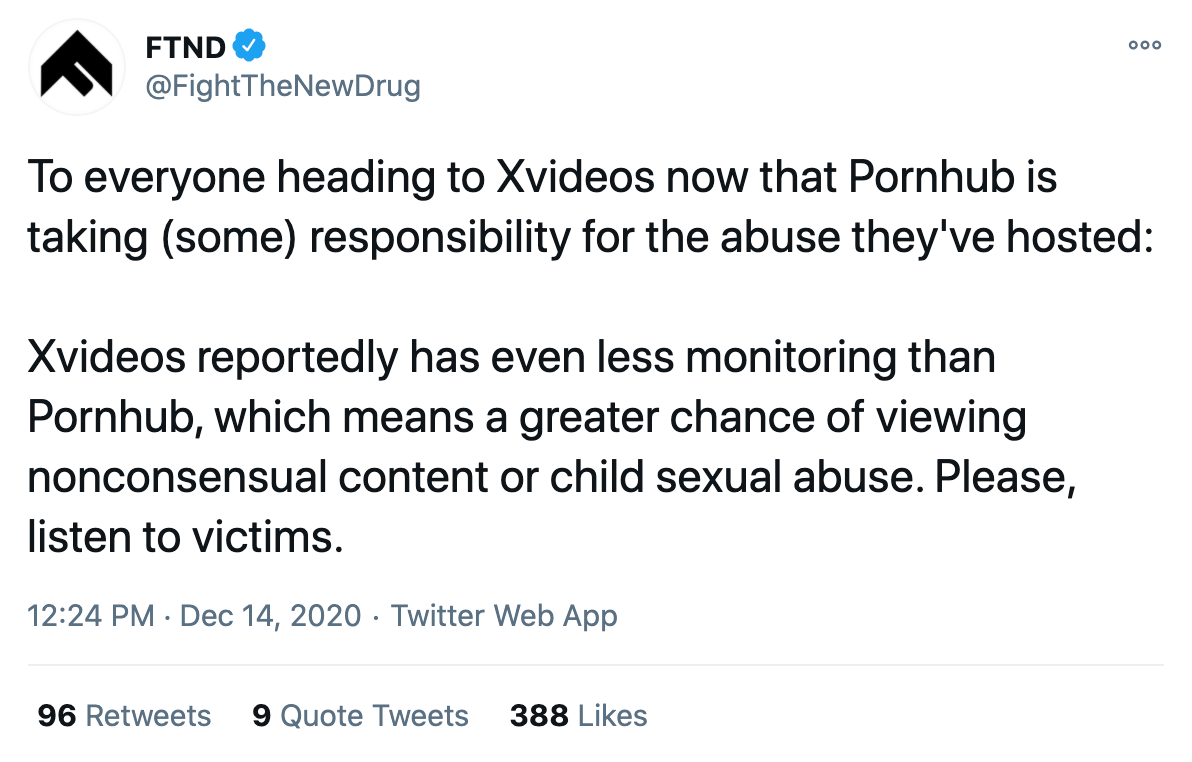This screenshot has height=762, width=1192.
Task: Click the FTND display name
Action: coord(185,47)
